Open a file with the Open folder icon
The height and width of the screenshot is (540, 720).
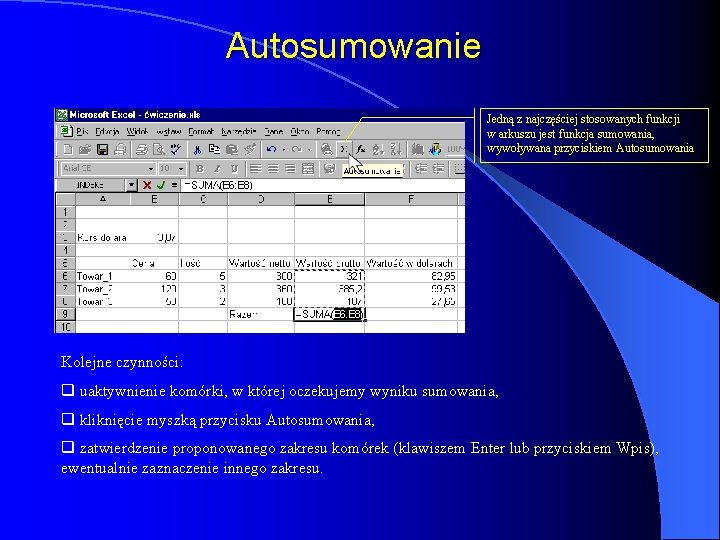point(85,150)
